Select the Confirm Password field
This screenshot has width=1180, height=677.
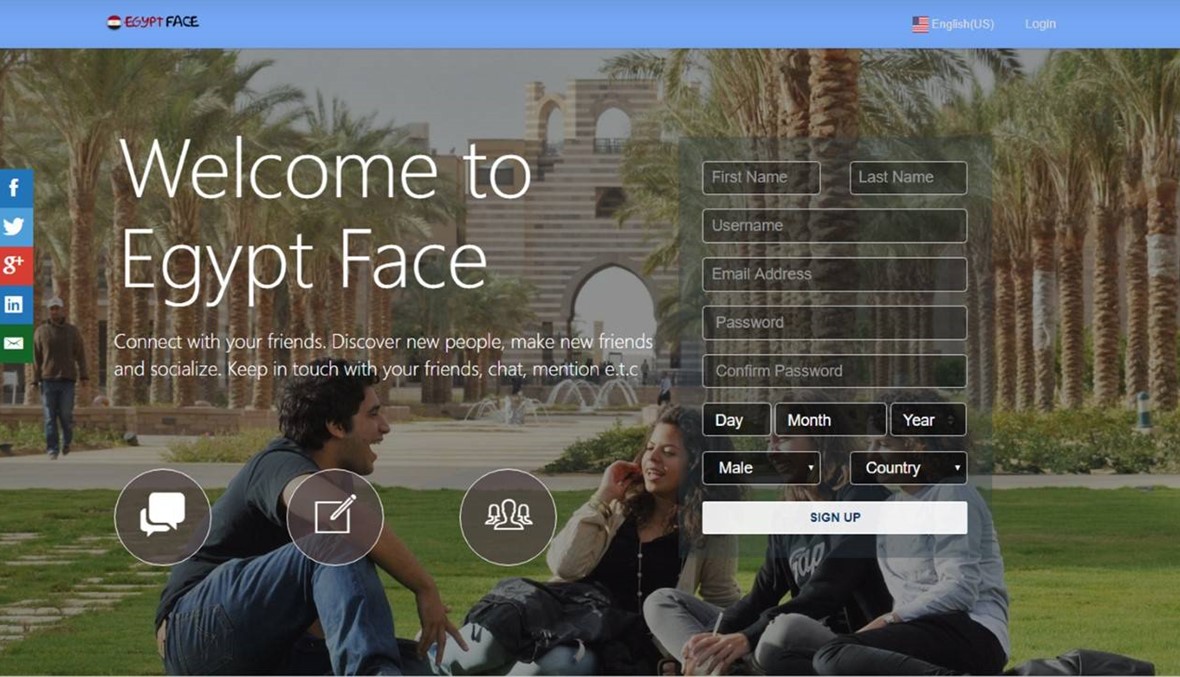[834, 371]
